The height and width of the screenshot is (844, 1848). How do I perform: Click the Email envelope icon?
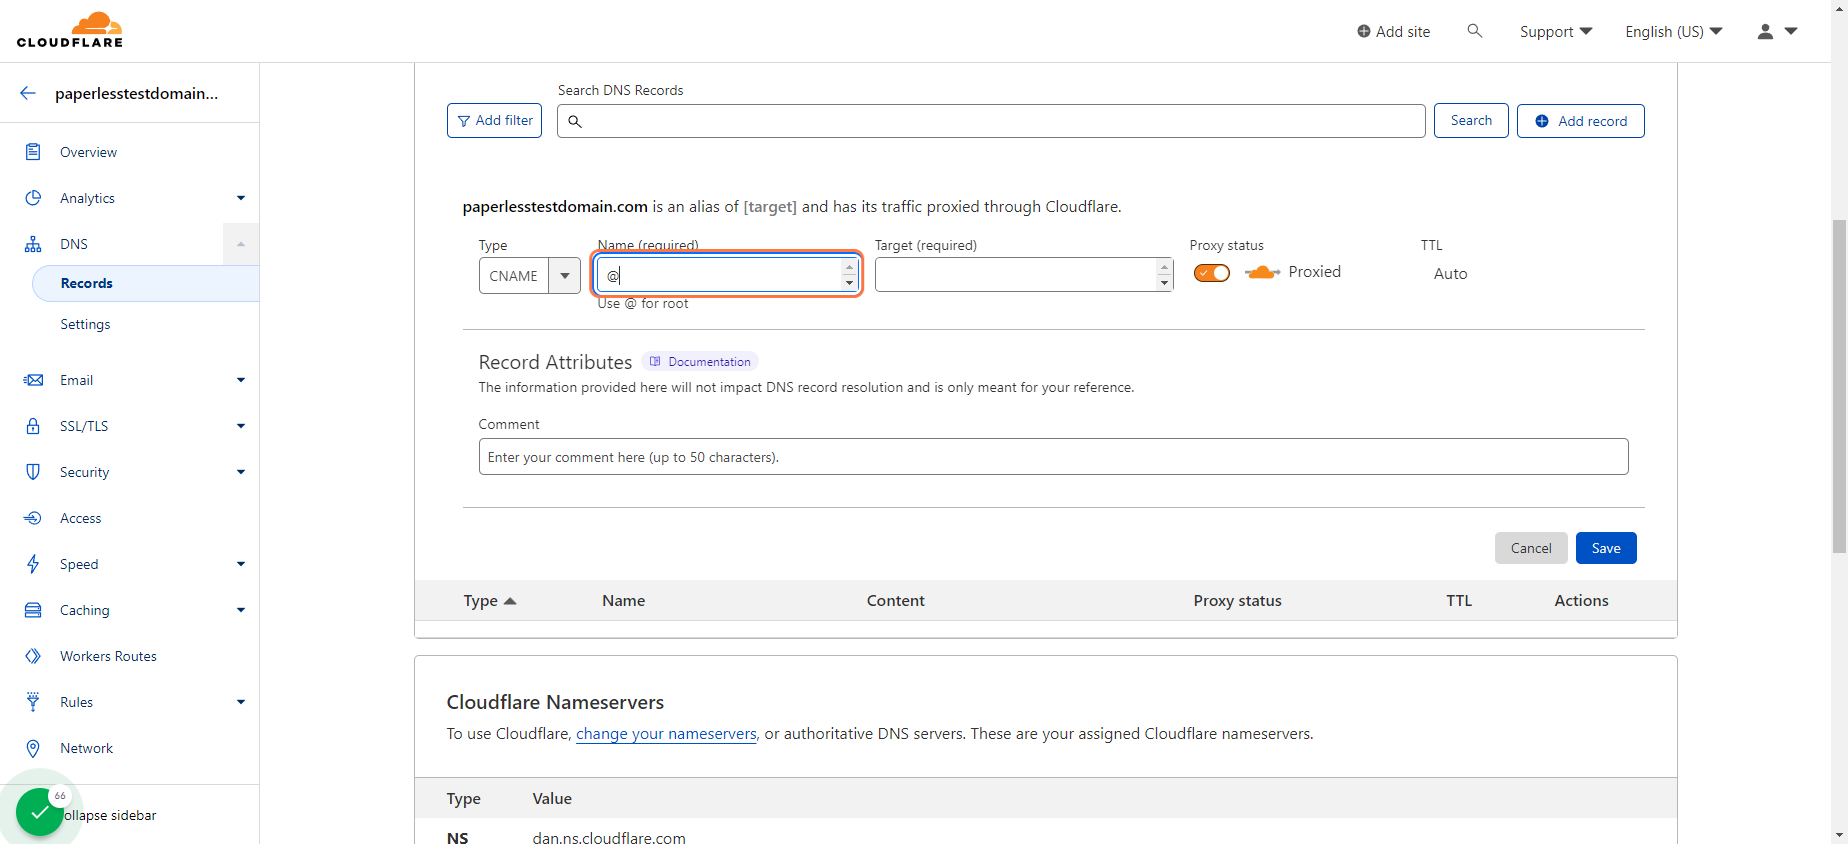(33, 380)
